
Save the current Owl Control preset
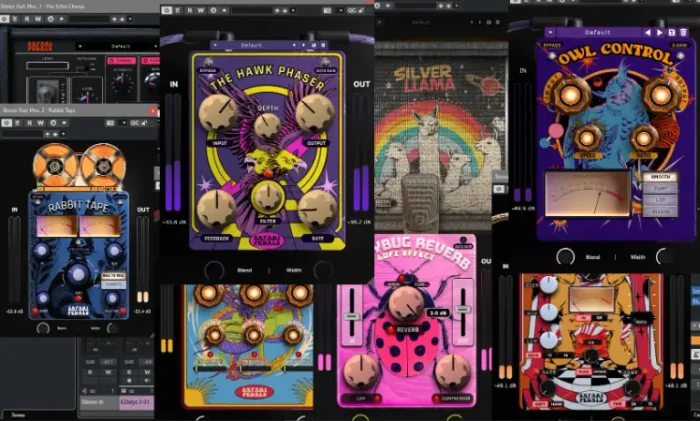tap(672, 32)
